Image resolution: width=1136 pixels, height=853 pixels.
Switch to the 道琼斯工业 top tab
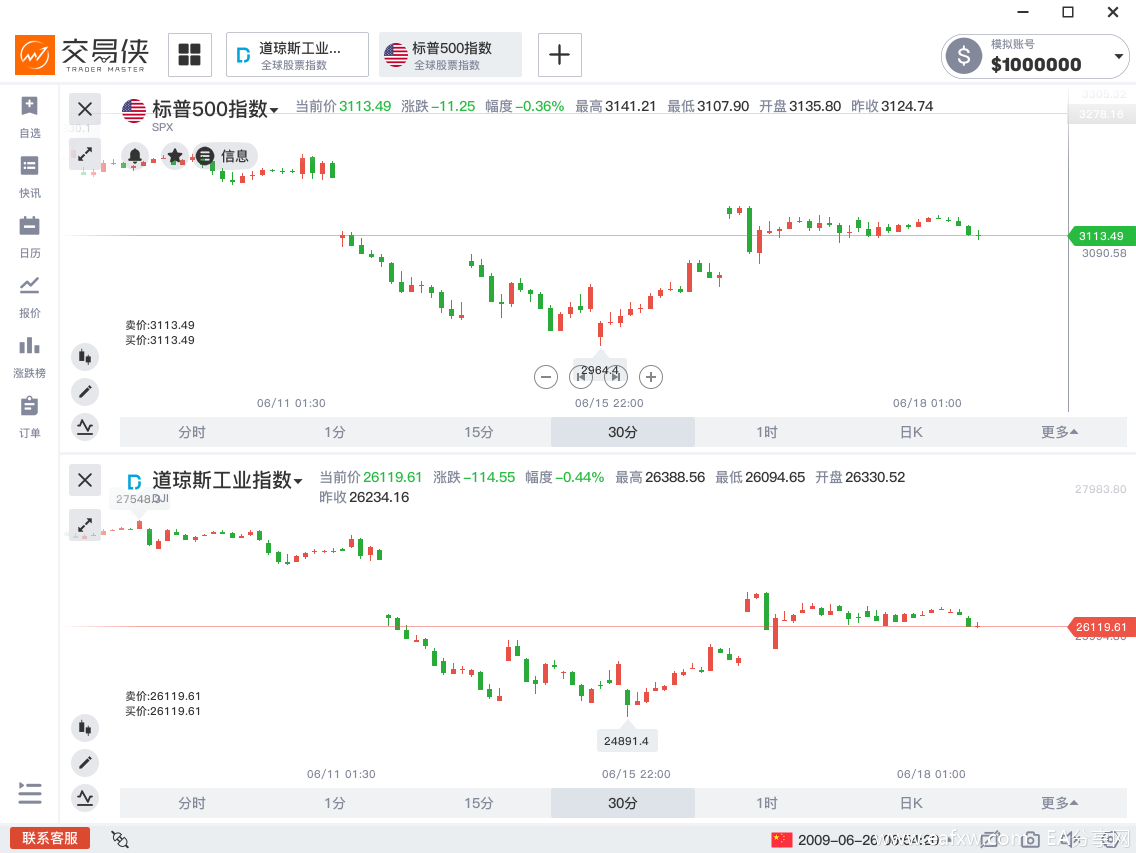[297, 54]
